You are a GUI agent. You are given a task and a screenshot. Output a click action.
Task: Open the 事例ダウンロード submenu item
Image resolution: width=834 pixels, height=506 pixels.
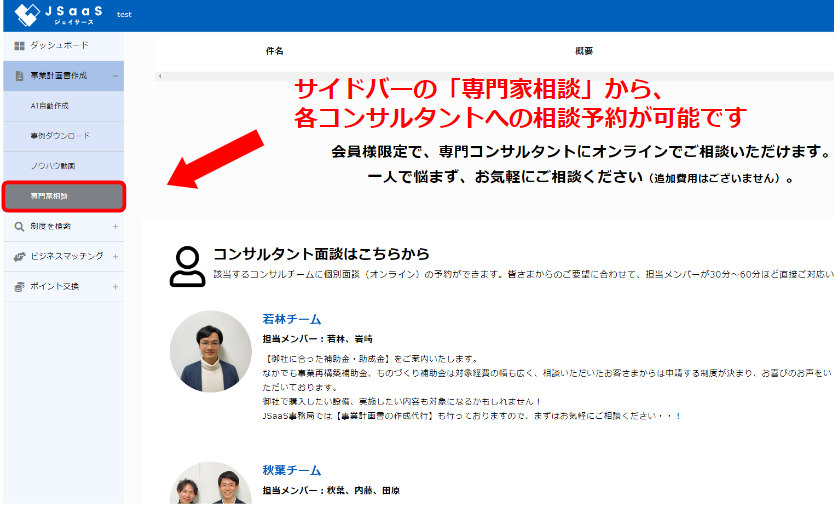pos(63,136)
